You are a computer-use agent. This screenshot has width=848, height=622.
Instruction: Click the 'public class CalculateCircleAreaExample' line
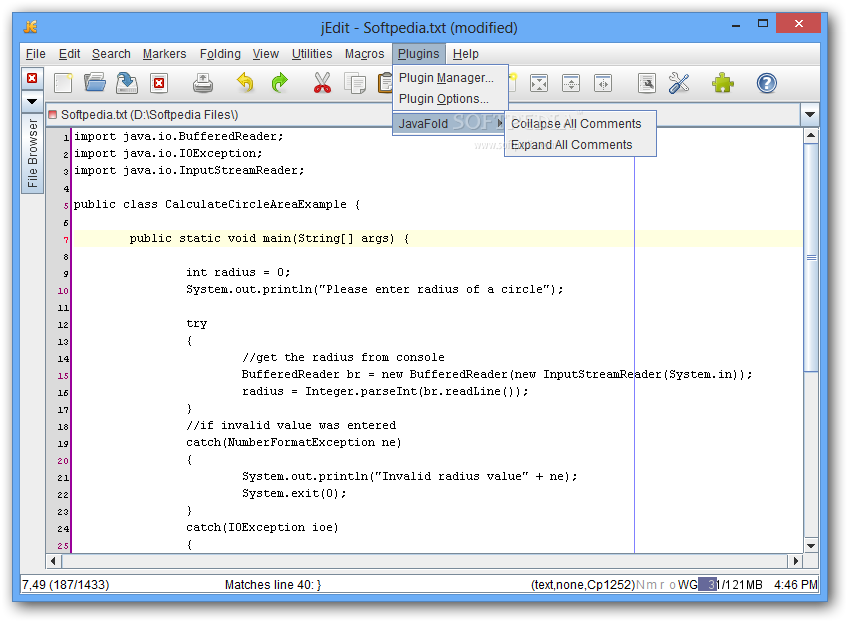(x=217, y=204)
